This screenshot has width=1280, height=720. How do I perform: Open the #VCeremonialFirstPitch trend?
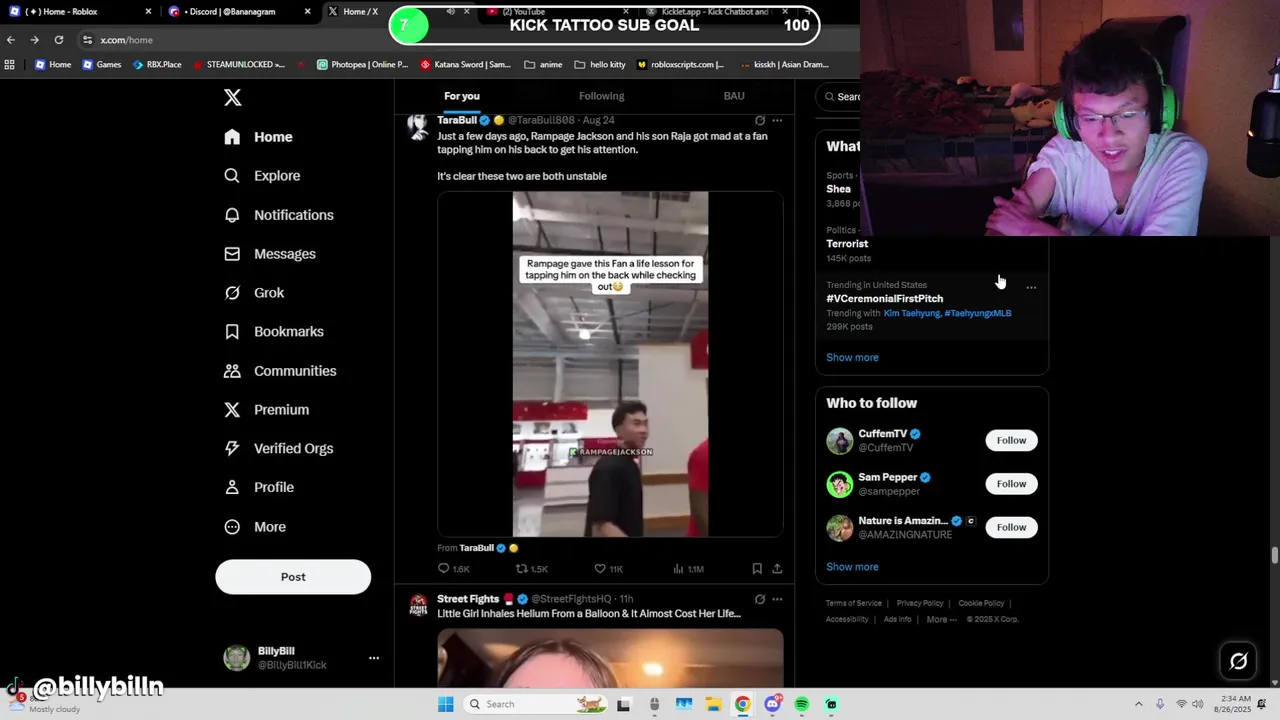(x=884, y=299)
